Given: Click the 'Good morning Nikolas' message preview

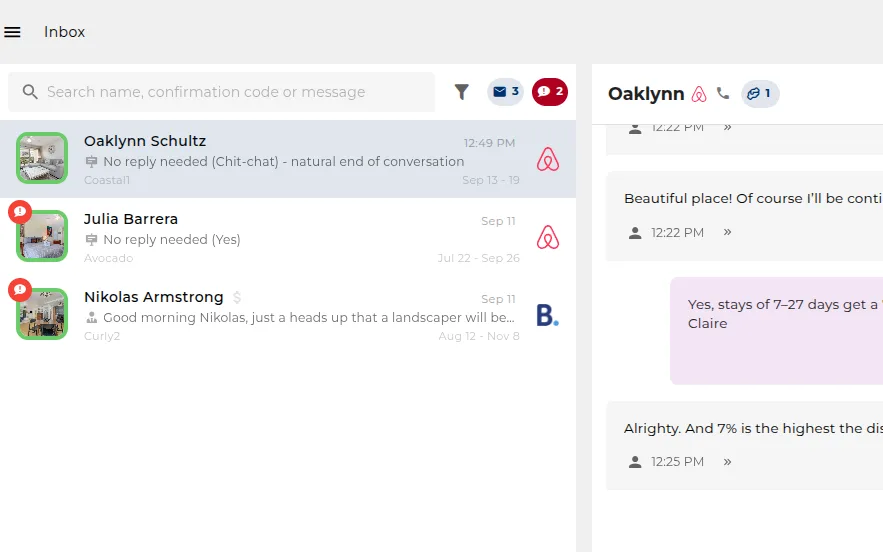Looking at the screenshot, I should (x=309, y=318).
